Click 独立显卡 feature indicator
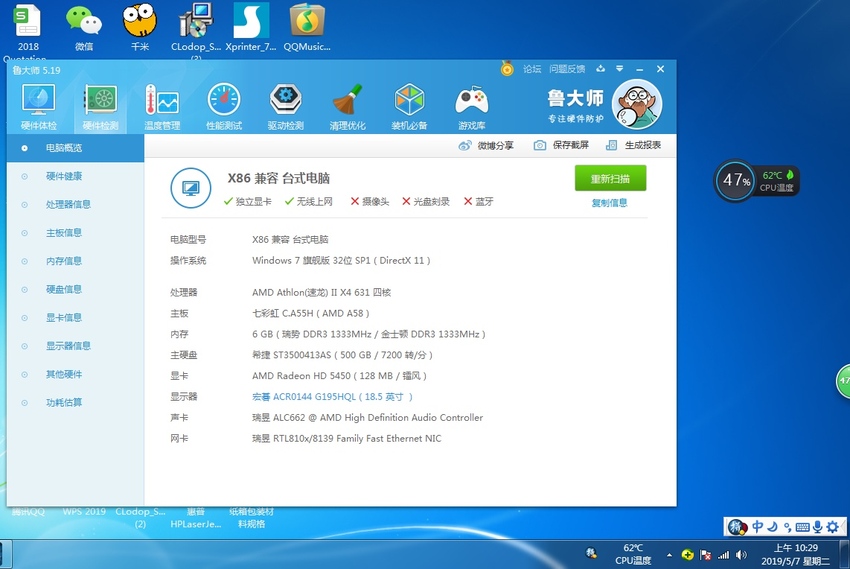Image resolution: width=850 pixels, height=569 pixels. (x=247, y=202)
